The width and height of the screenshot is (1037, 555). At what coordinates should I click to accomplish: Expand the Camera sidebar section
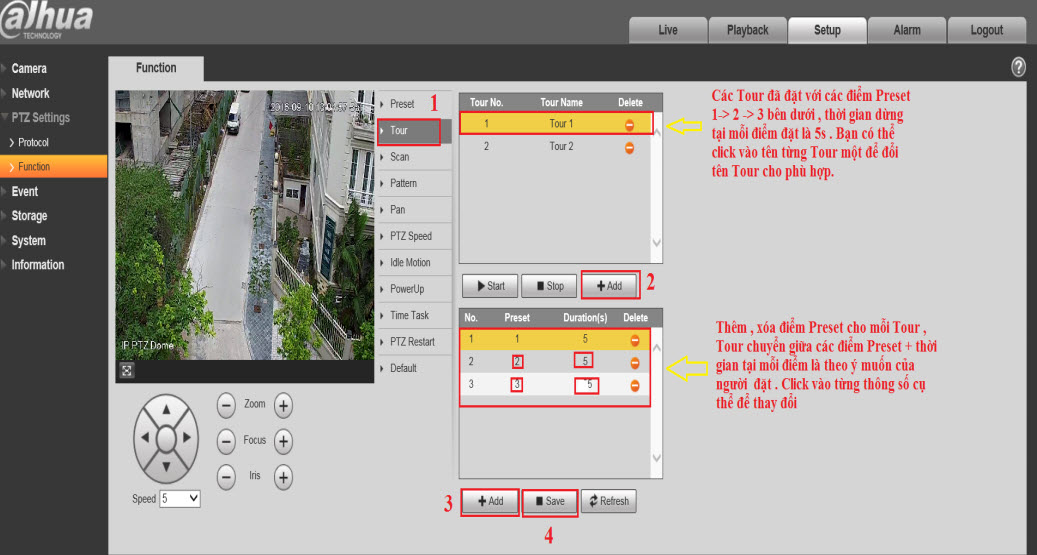point(30,69)
